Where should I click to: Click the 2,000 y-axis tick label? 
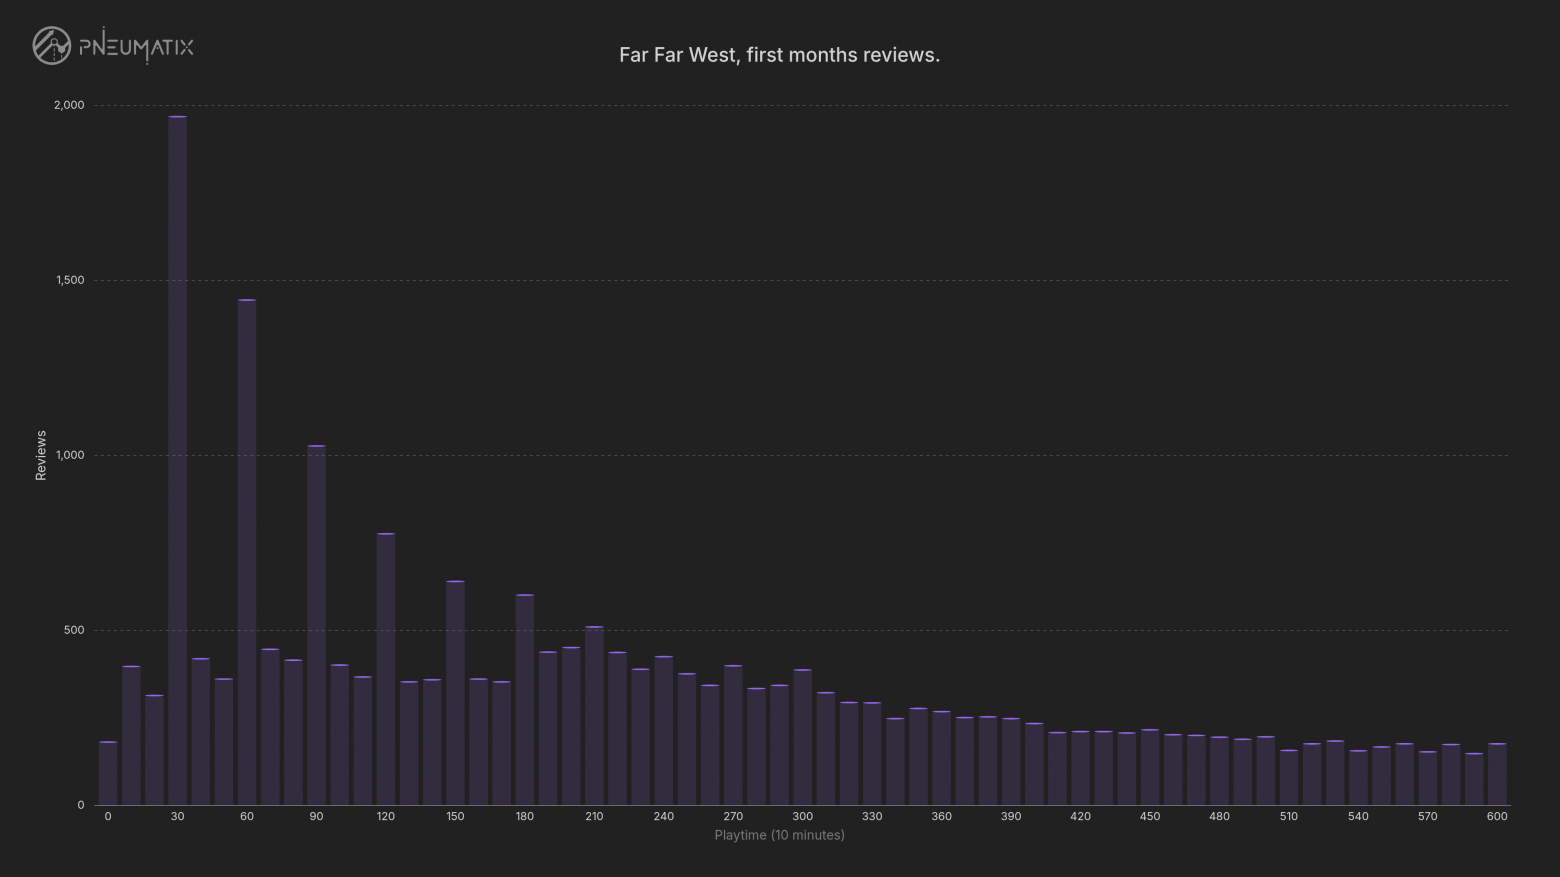[x=69, y=105]
